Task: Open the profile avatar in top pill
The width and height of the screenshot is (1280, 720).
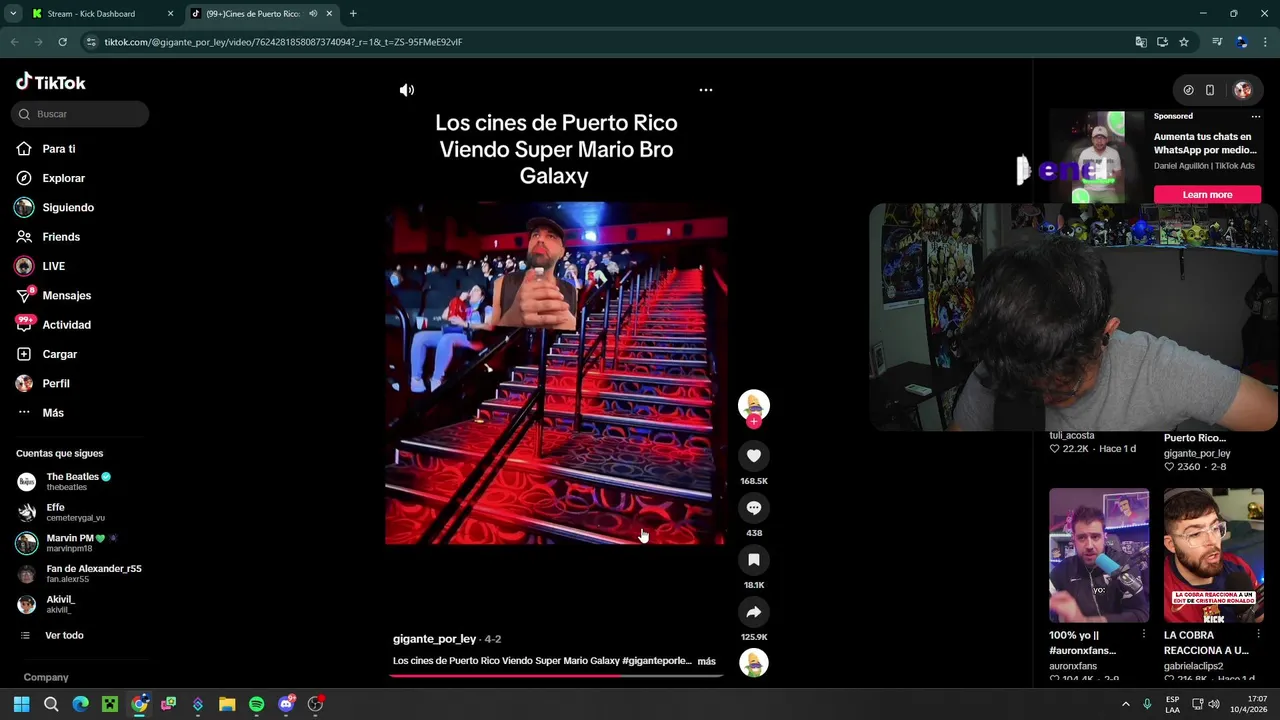Action: 1243,90
